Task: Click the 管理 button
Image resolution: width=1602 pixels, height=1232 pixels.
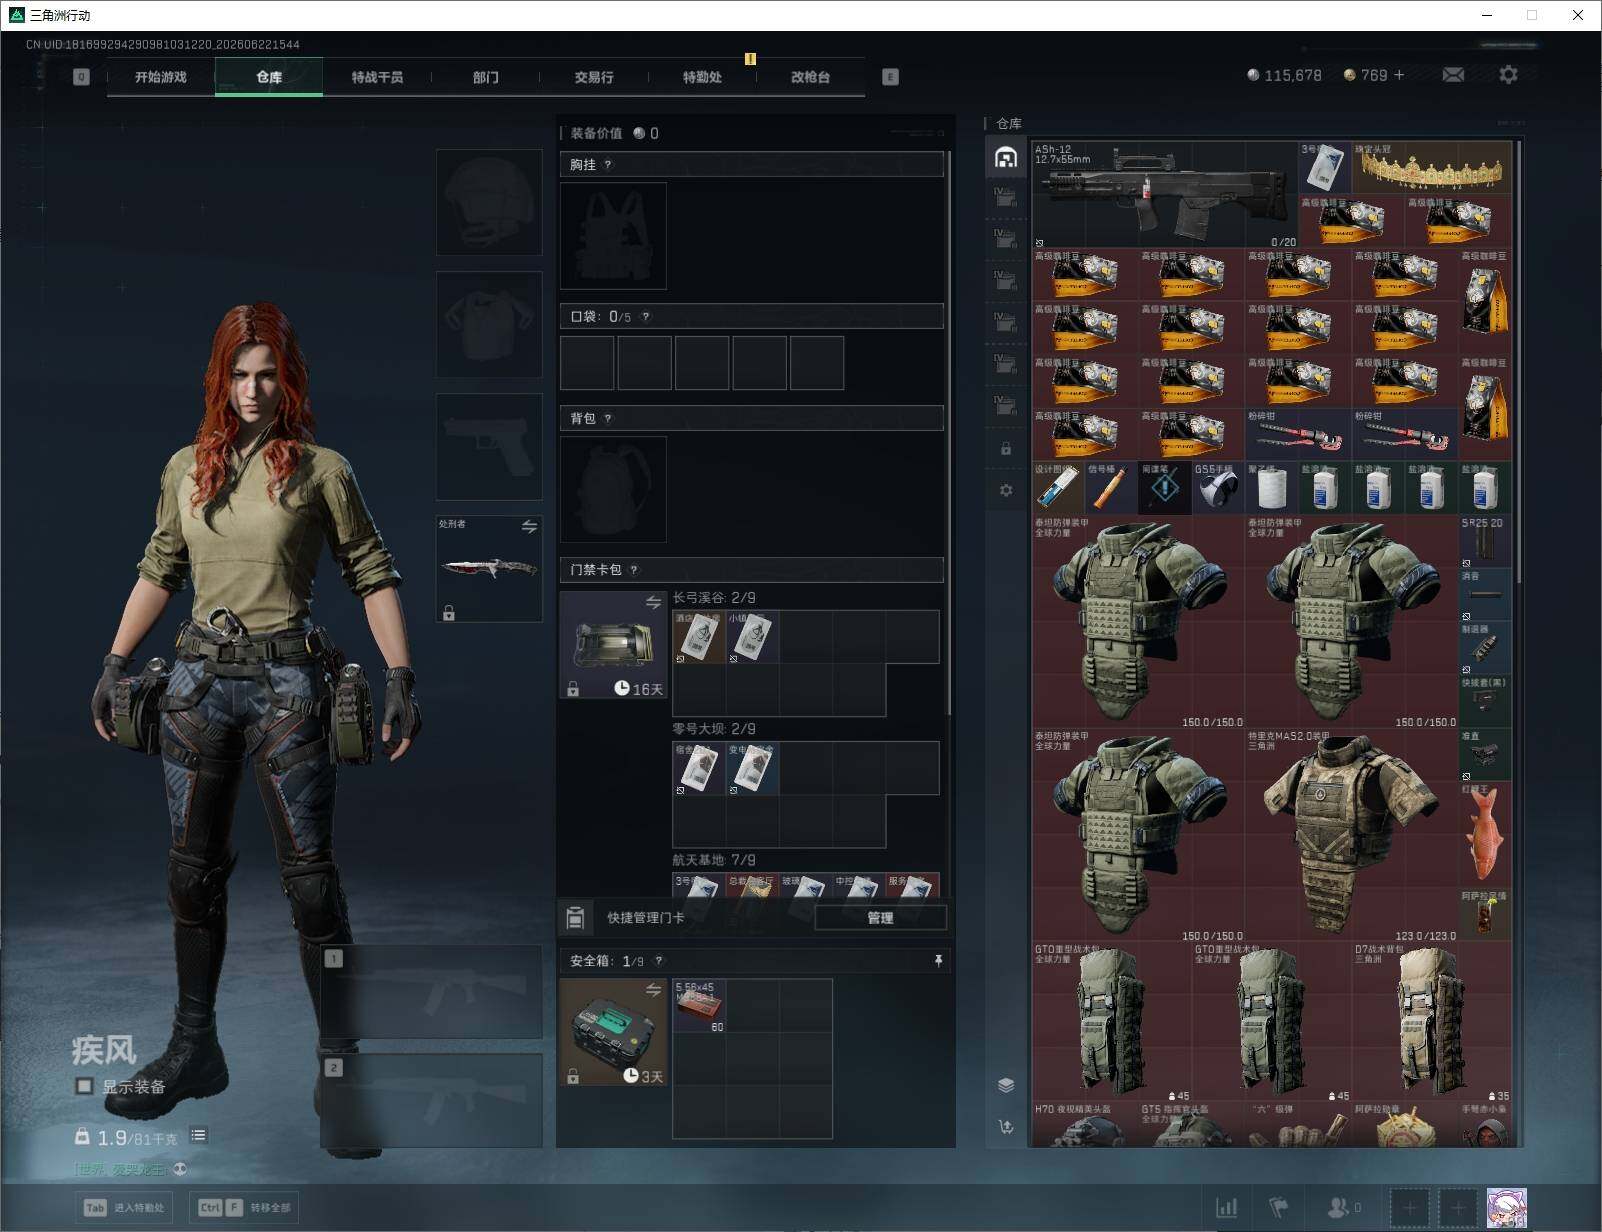Action: click(880, 918)
